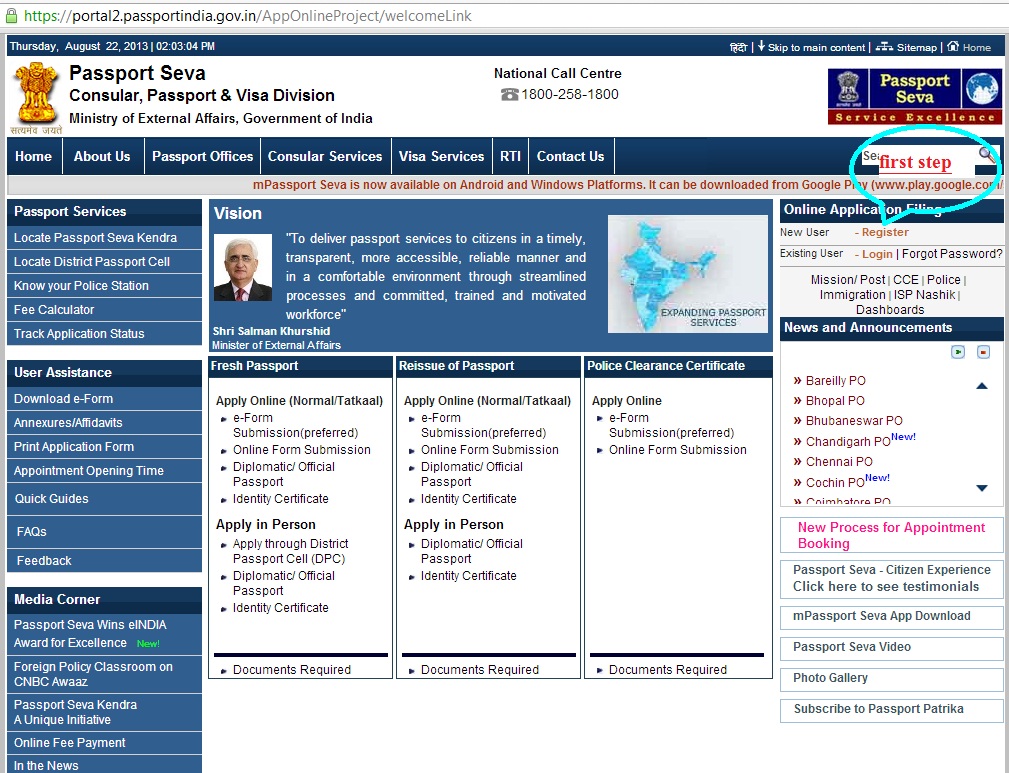Open the FAQs page
Screen dimensions: 1009x773
click(x=104, y=532)
